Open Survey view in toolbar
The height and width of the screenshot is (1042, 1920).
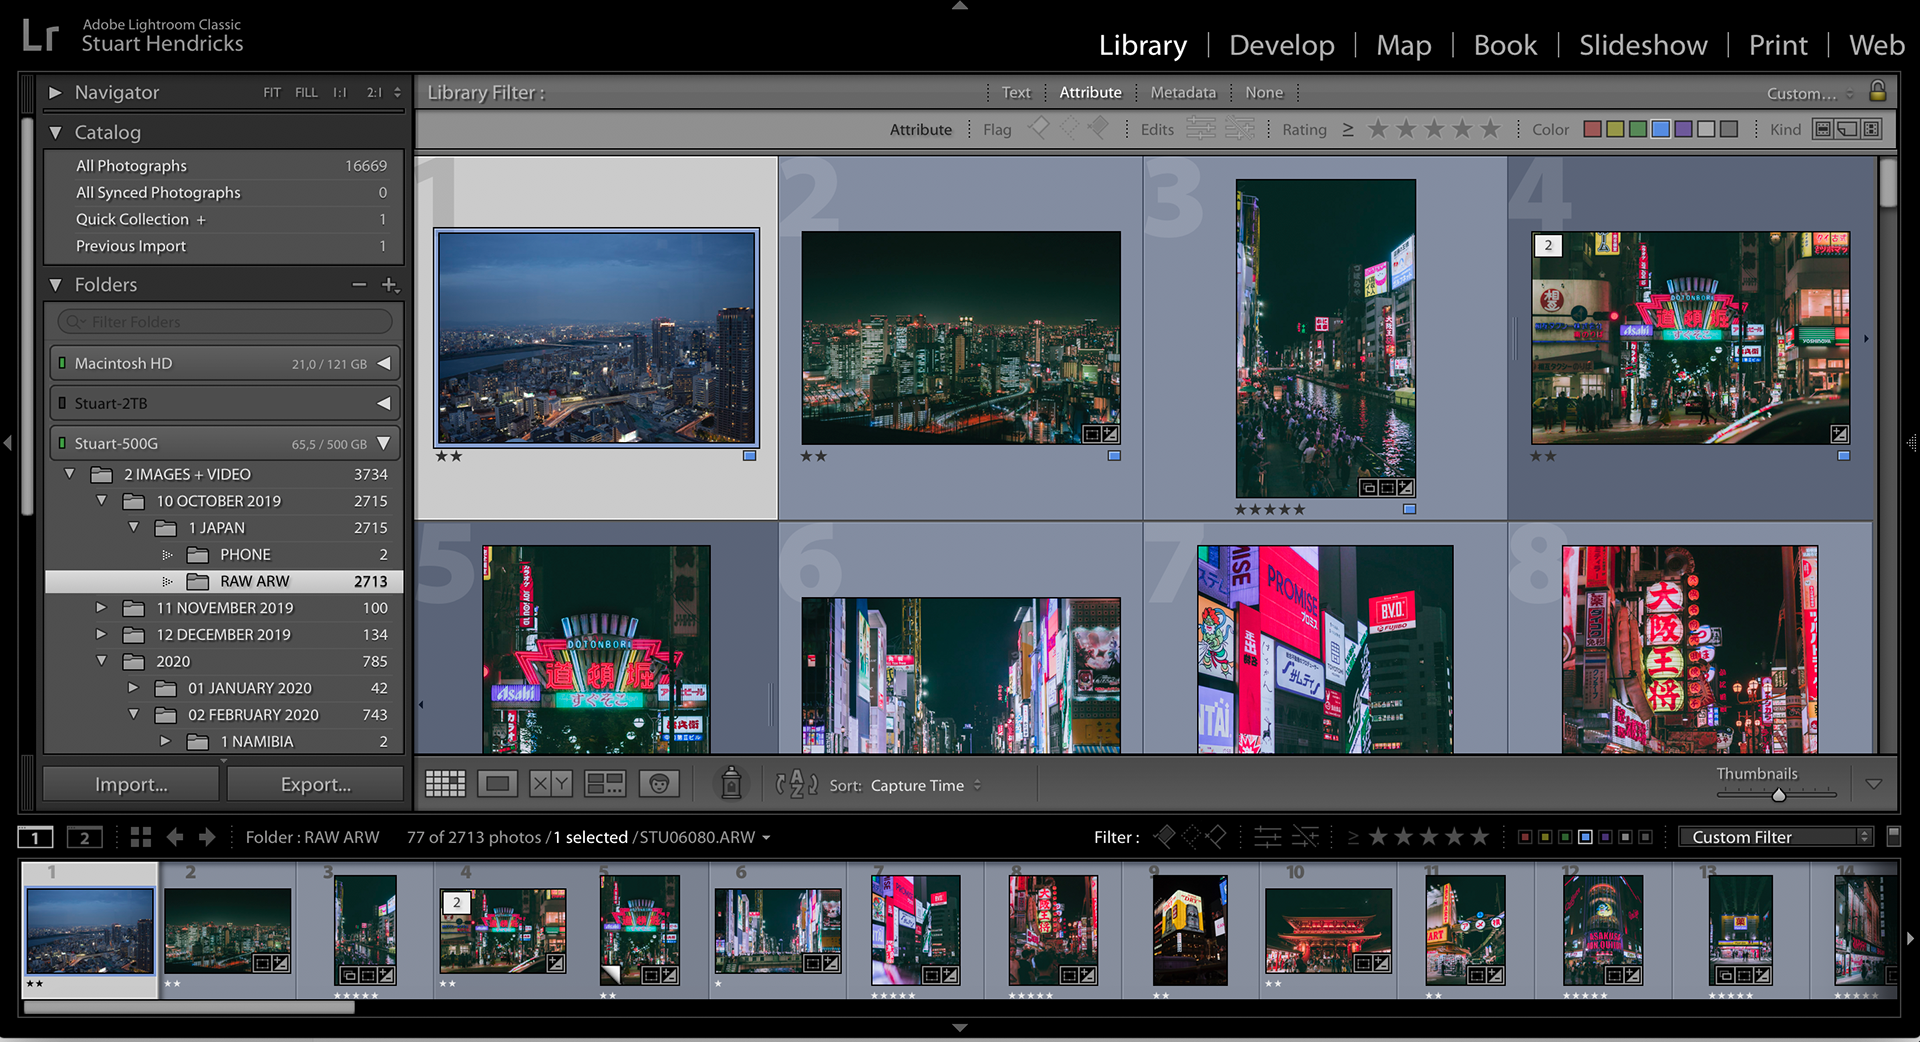point(604,784)
